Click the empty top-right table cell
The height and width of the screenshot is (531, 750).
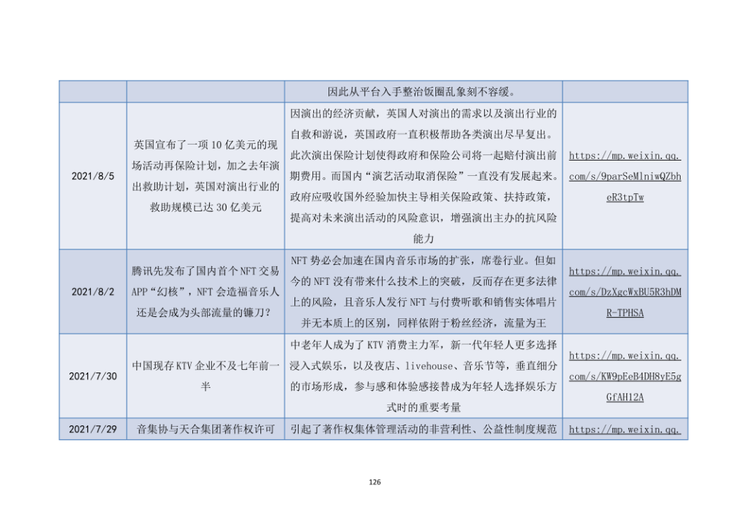click(x=625, y=91)
